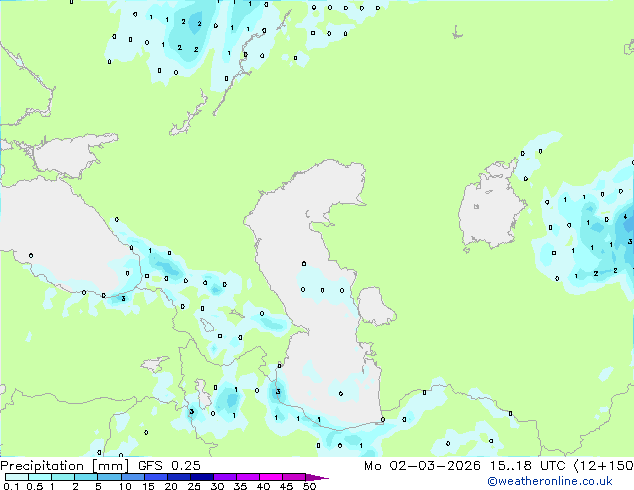Screen dimensions: 634x490
Task: Pick the 1–2 mm legend swatch
Action: click(63, 477)
